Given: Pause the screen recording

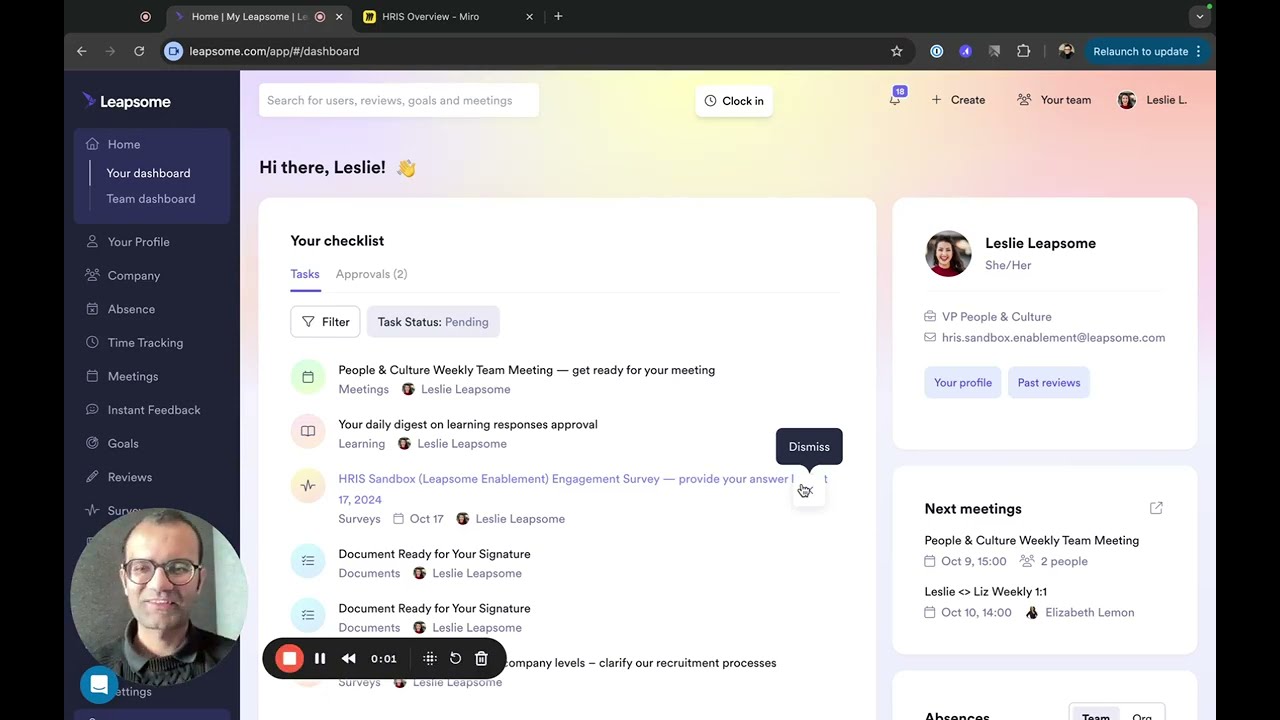Looking at the screenshot, I should [320, 658].
